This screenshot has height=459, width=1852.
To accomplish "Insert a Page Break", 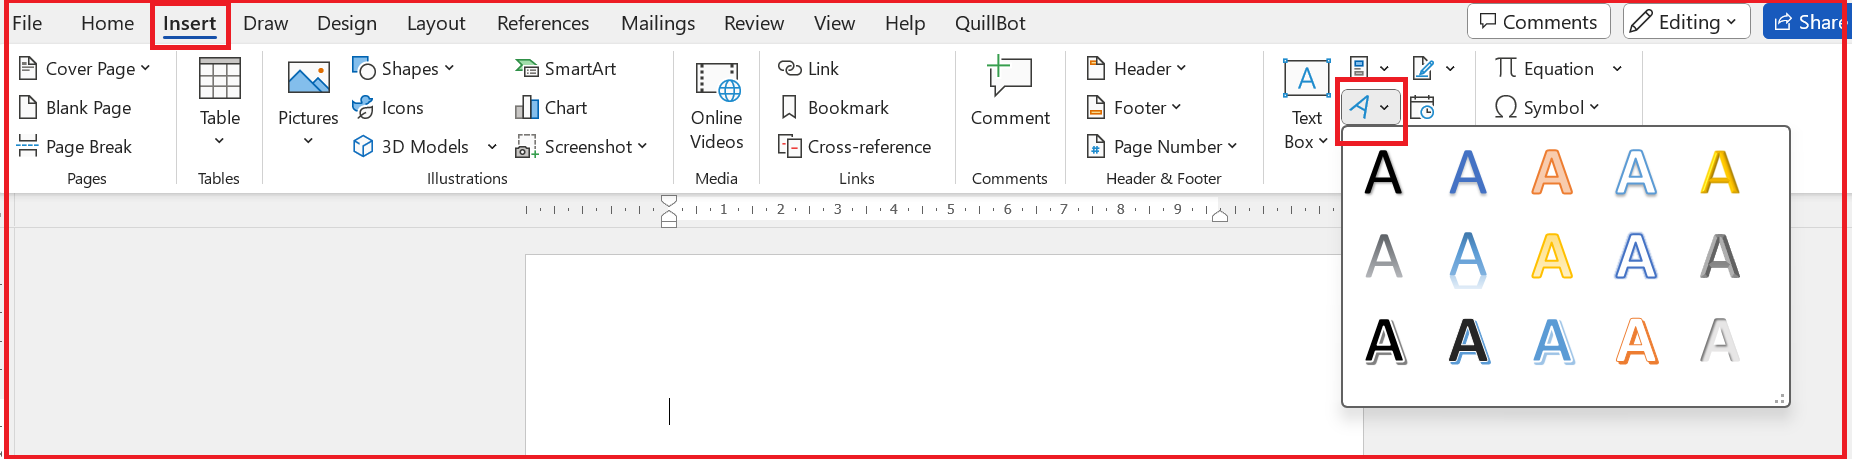I will [75, 146].
